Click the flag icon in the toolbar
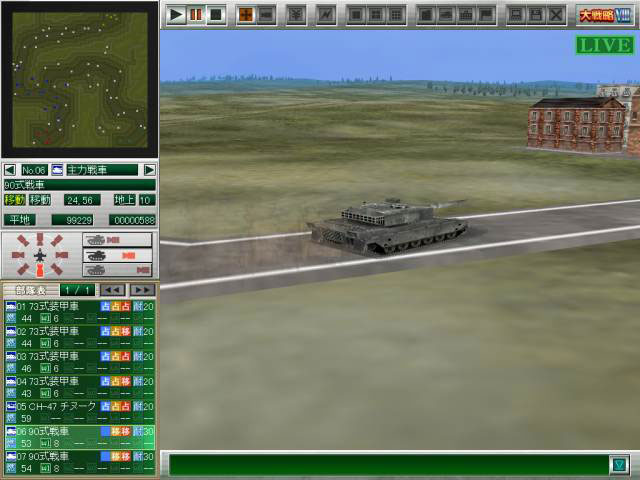Viewport: 640px width, 480px height. click(x=486, y=15)
